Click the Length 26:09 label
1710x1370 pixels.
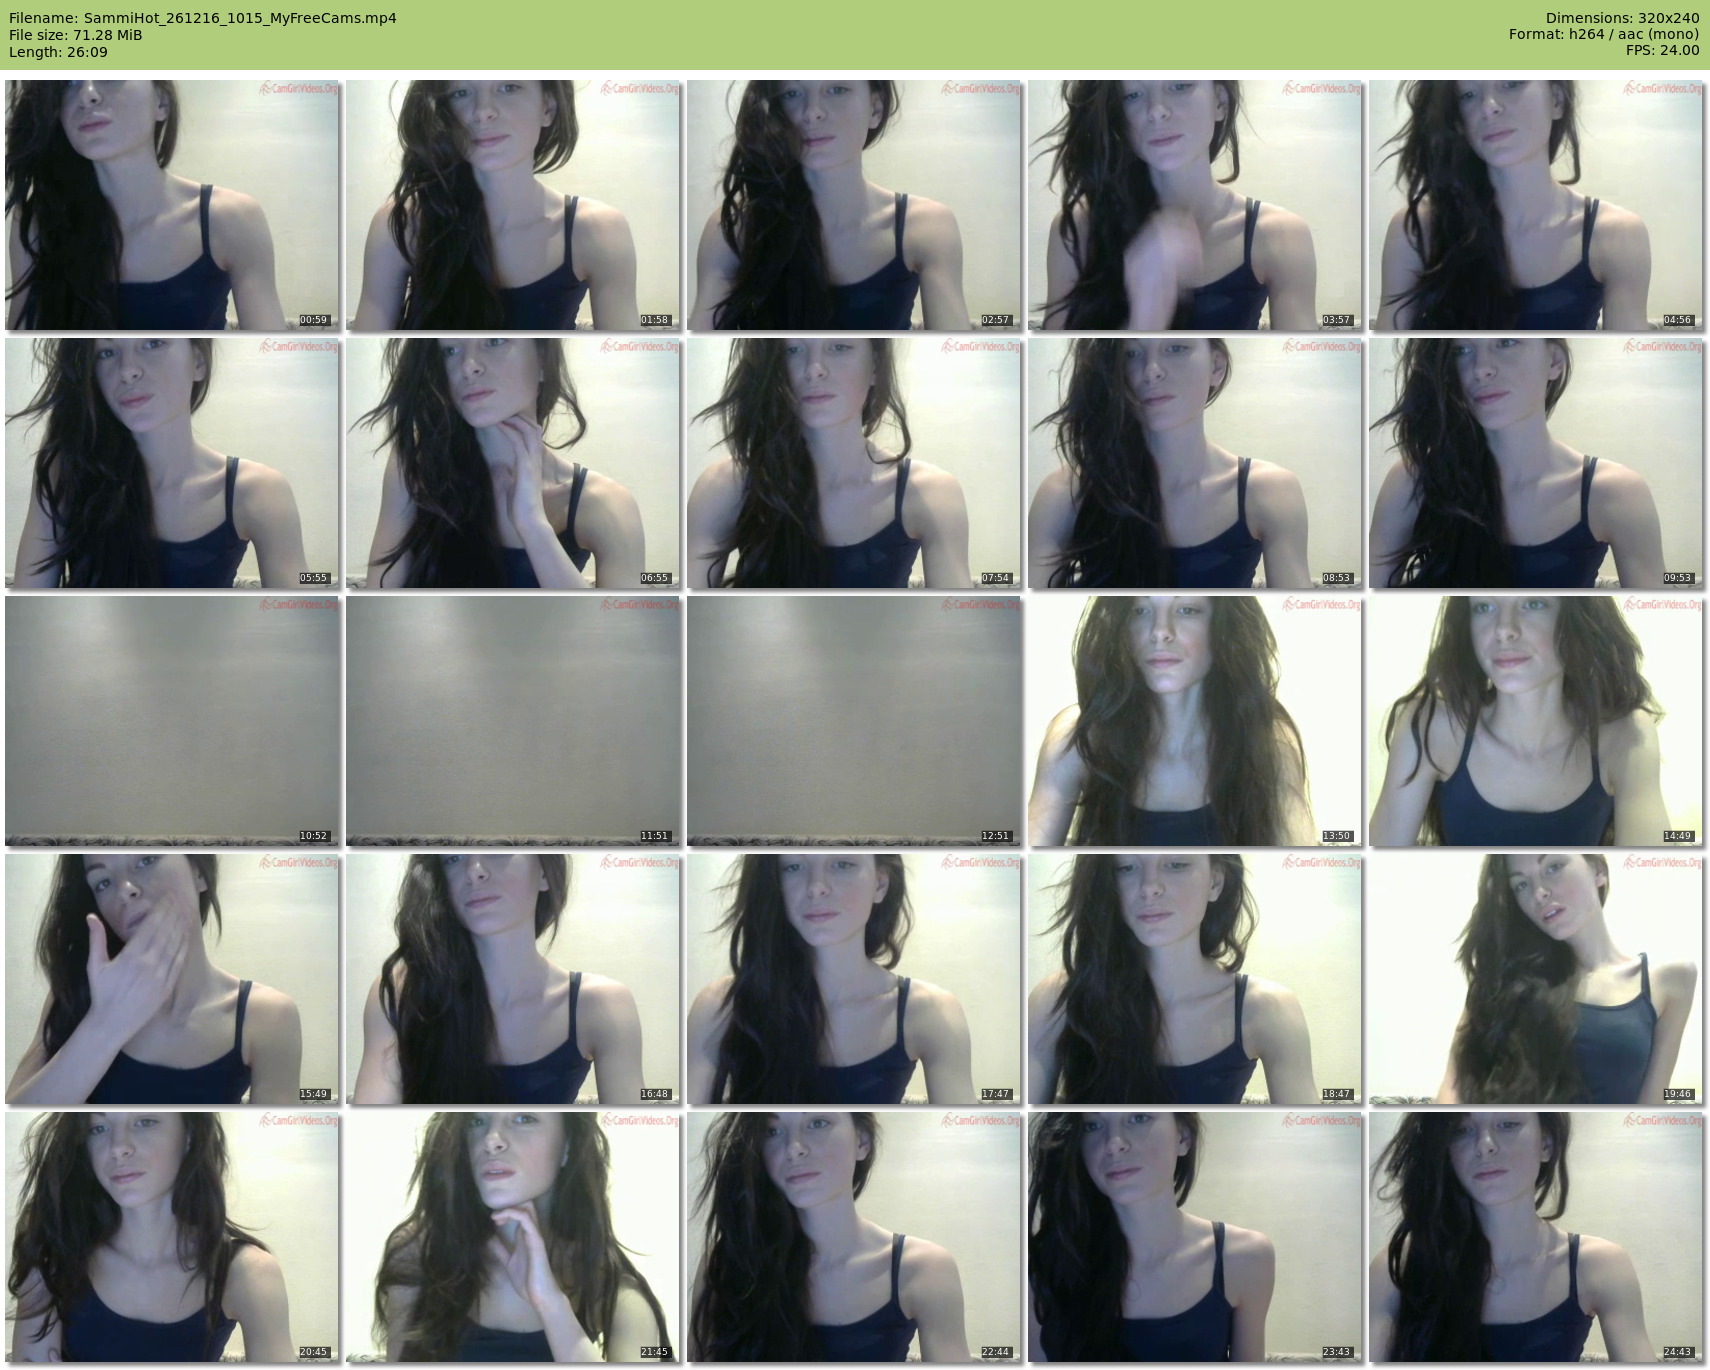(x=58, y=52)
